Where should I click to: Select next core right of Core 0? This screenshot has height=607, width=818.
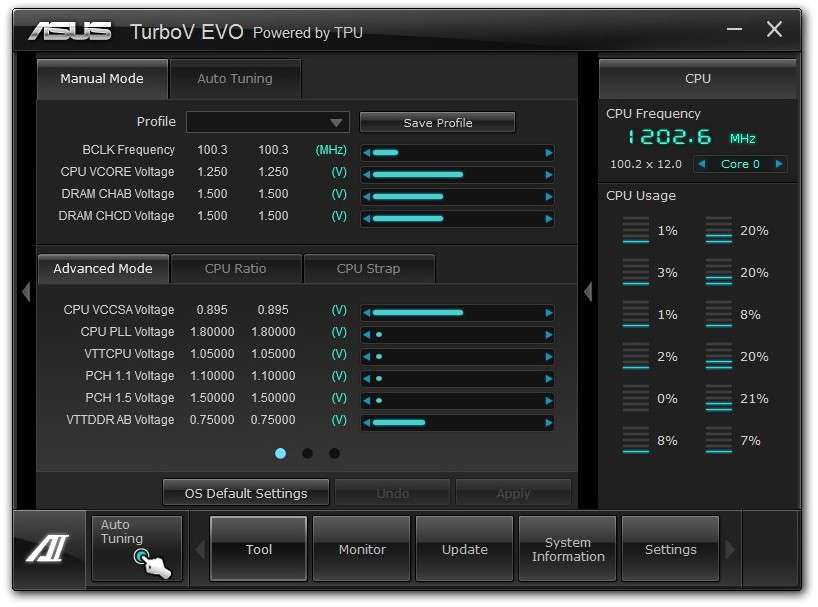click(x=779, y=164)
